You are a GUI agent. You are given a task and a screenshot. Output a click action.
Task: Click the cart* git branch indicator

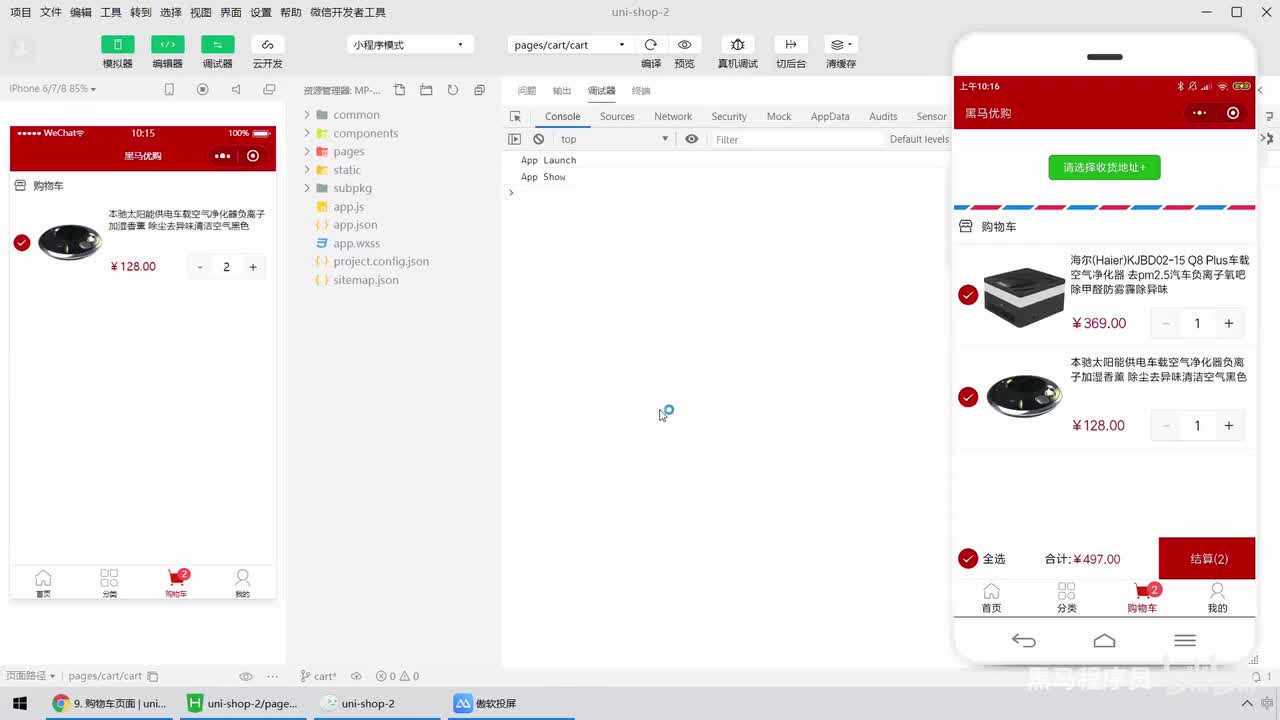pos(319,676)
